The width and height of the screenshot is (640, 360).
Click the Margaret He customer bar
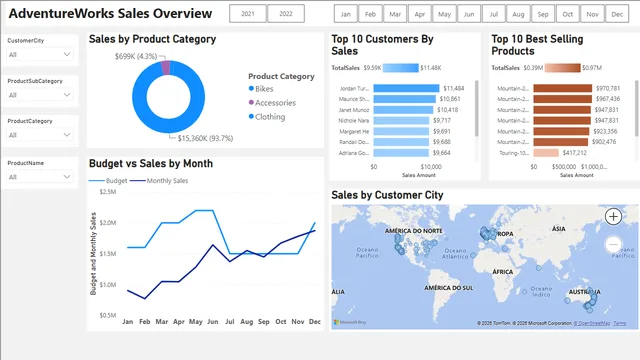[x=401, y=131]
